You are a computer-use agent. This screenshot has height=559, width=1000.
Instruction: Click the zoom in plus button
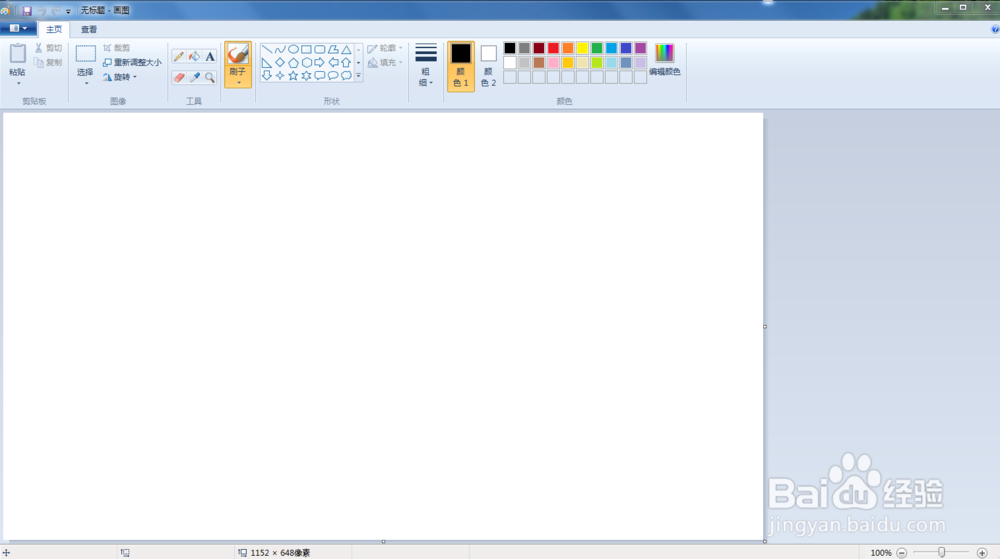point(982,553)
